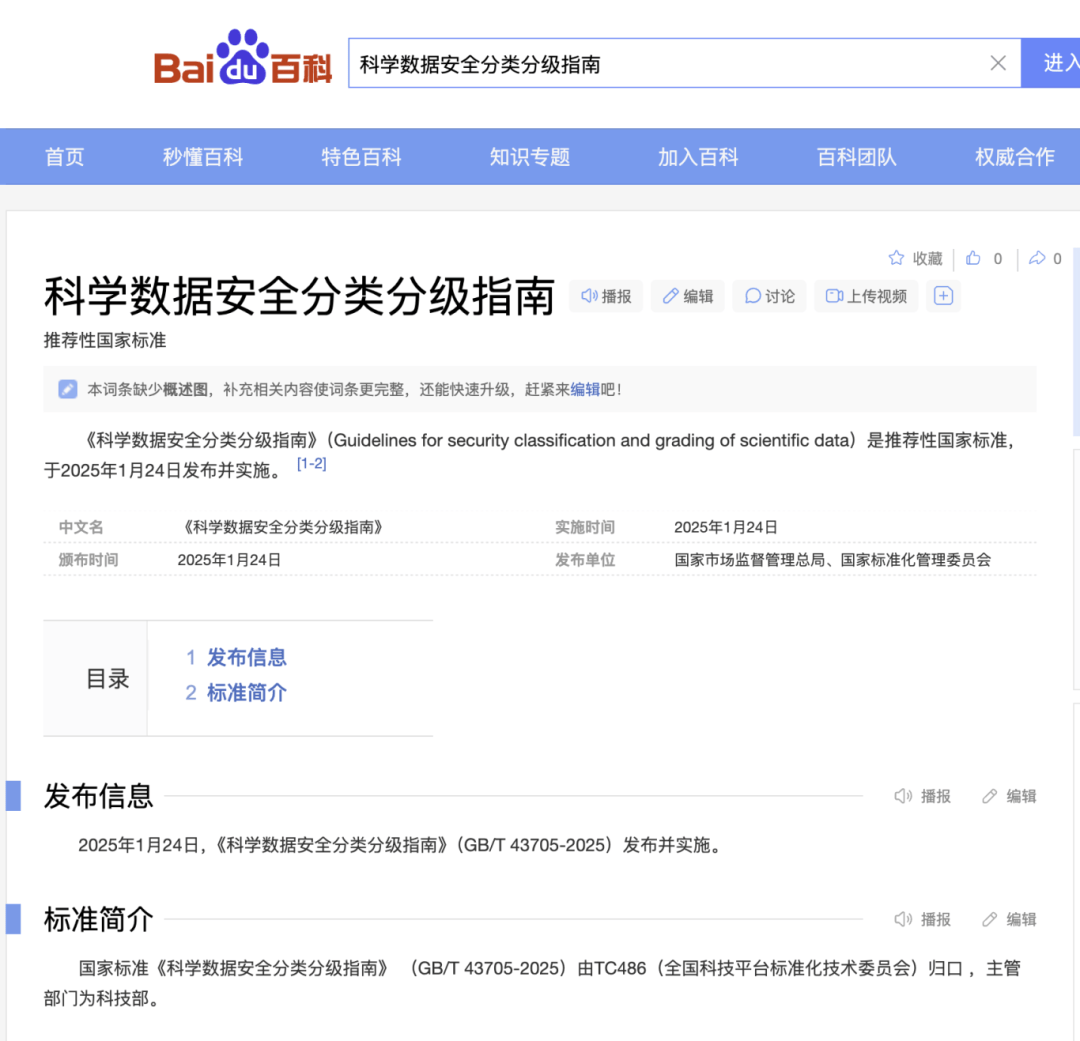
Task: Click the star favorite icon (收藏)
Action: pos(896,258)
